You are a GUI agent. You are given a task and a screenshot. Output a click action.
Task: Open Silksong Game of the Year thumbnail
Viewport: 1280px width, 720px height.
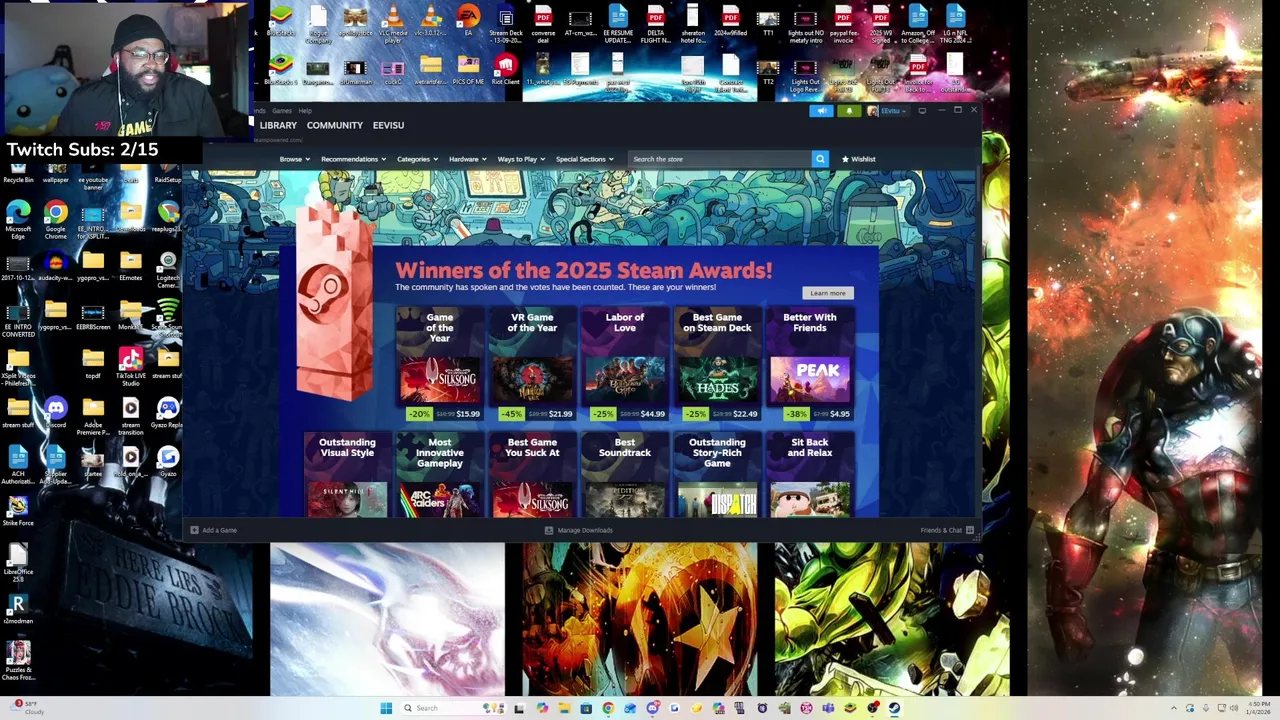coord(440,381)
